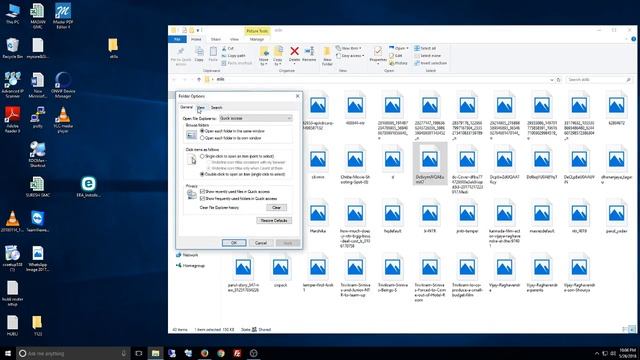Click Pin to Quick access in the ribbon
The image size is (640, 360).
coord(180,56)
